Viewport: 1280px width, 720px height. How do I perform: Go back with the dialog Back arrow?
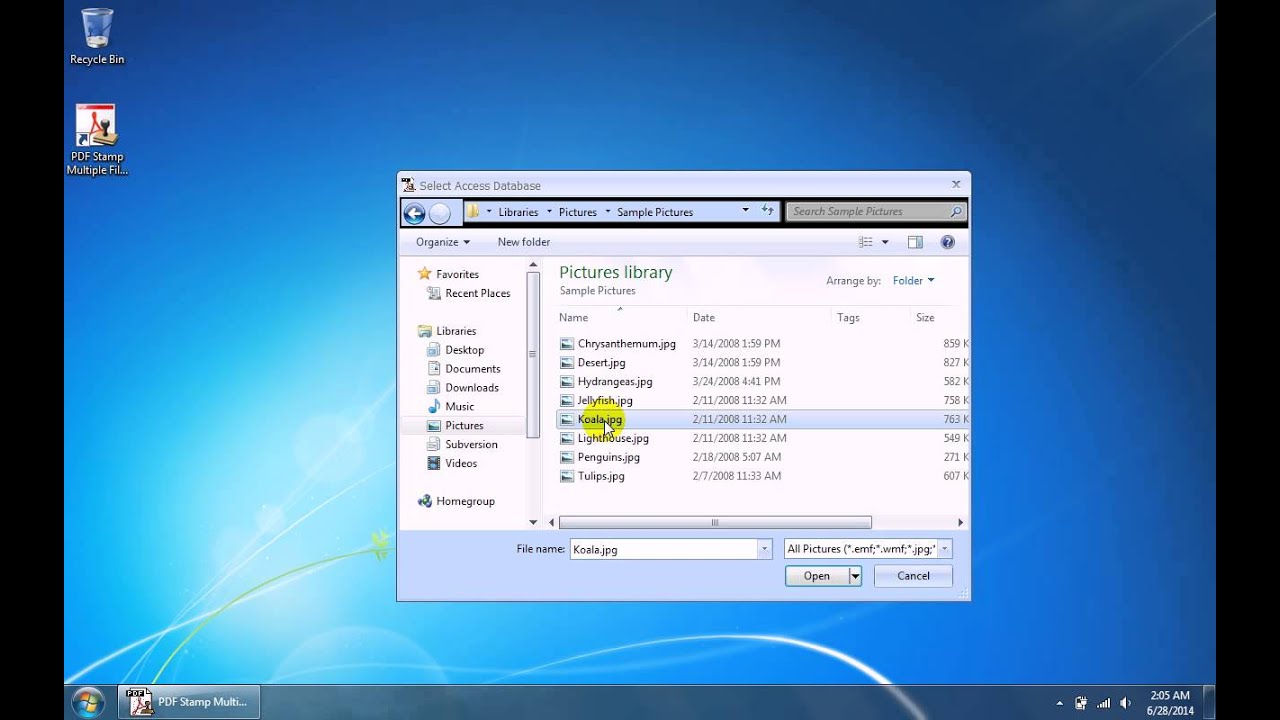414,212
